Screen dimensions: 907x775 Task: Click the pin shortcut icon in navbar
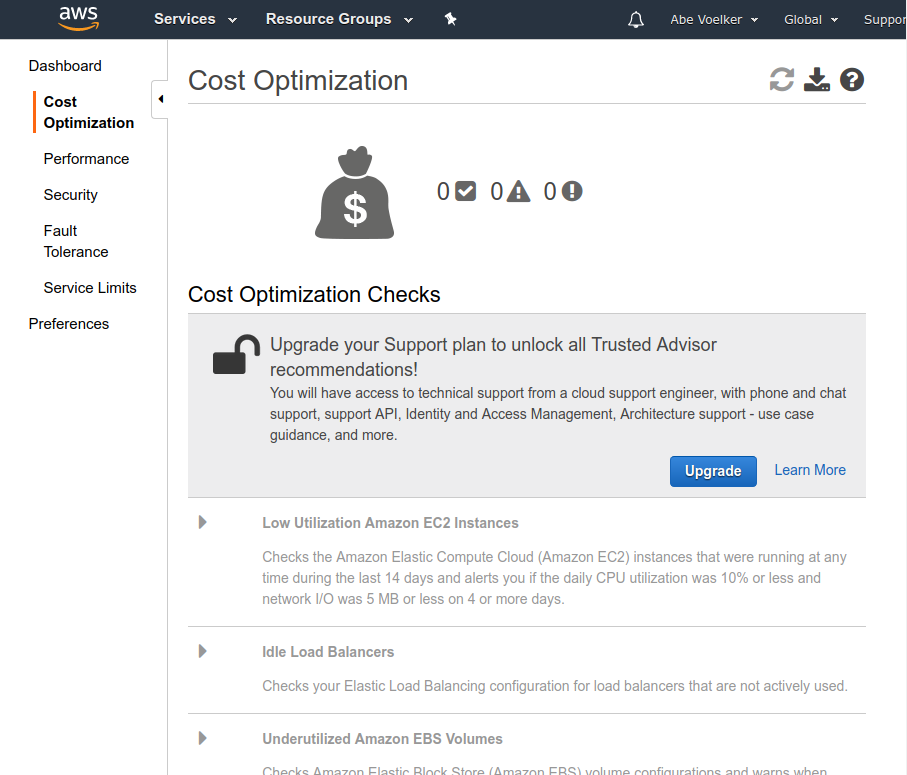point(450,19)
